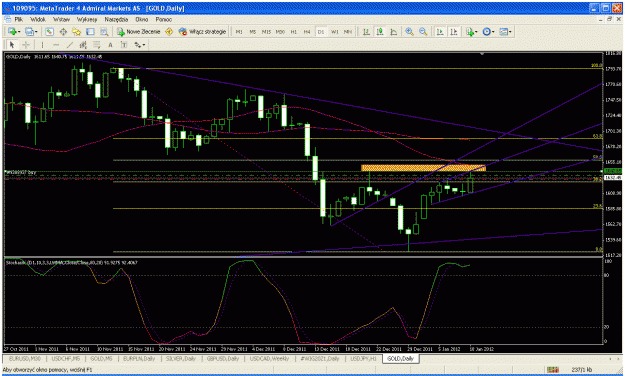625x376 pixels.
Task: Expand the New Chart dropdown arrow
Action: pos(18,31)
